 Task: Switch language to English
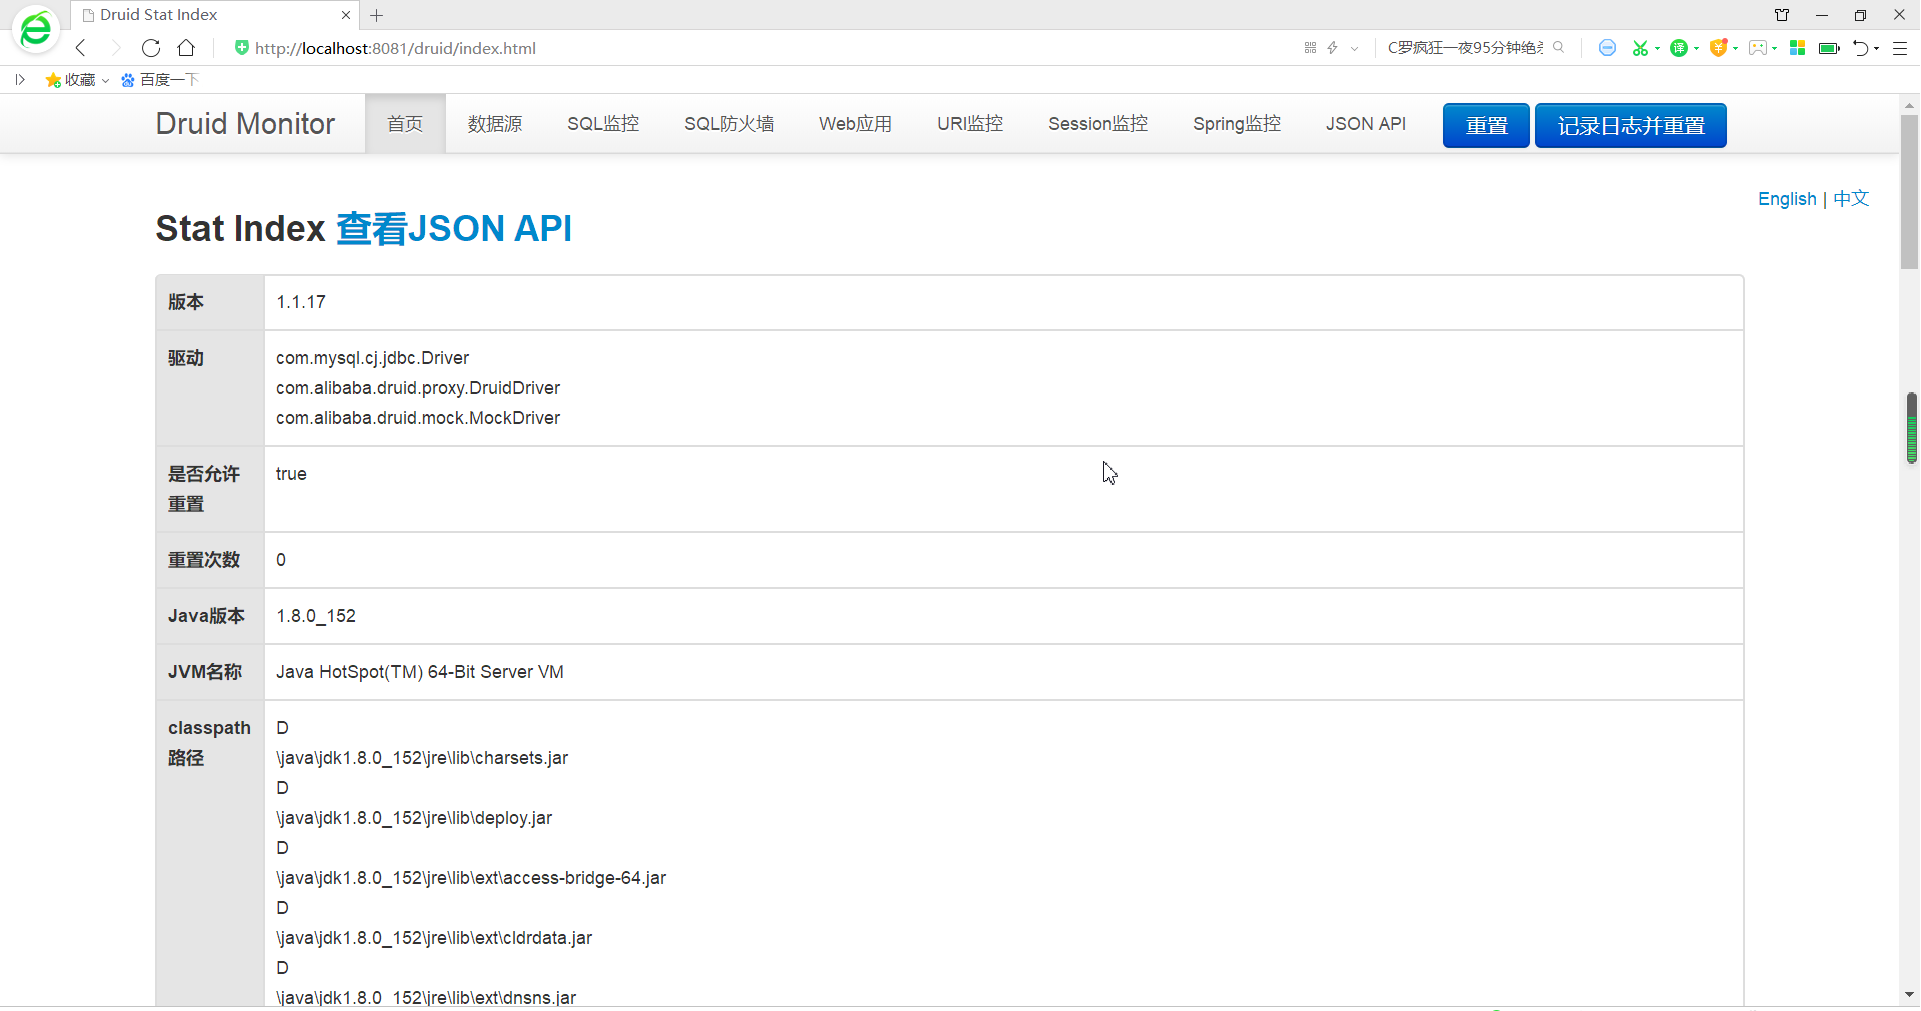(1787, 199)
